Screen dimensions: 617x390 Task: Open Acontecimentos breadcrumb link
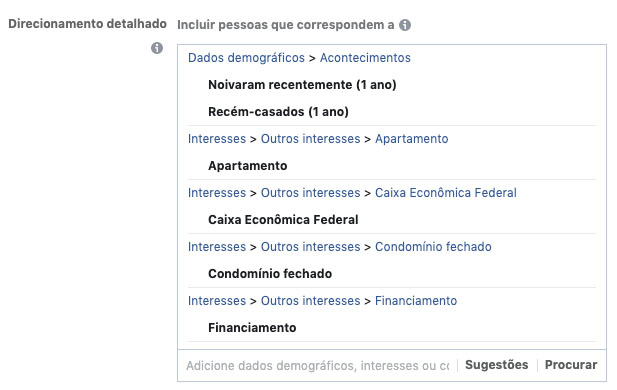click(x=365, y=58)
